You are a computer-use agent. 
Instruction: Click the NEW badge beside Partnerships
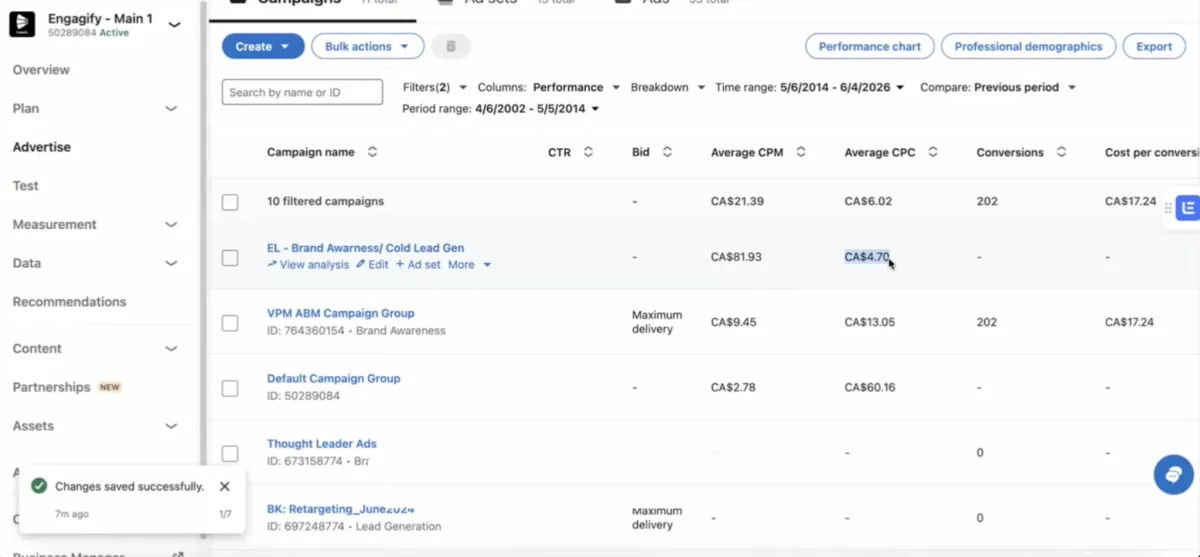110,388
